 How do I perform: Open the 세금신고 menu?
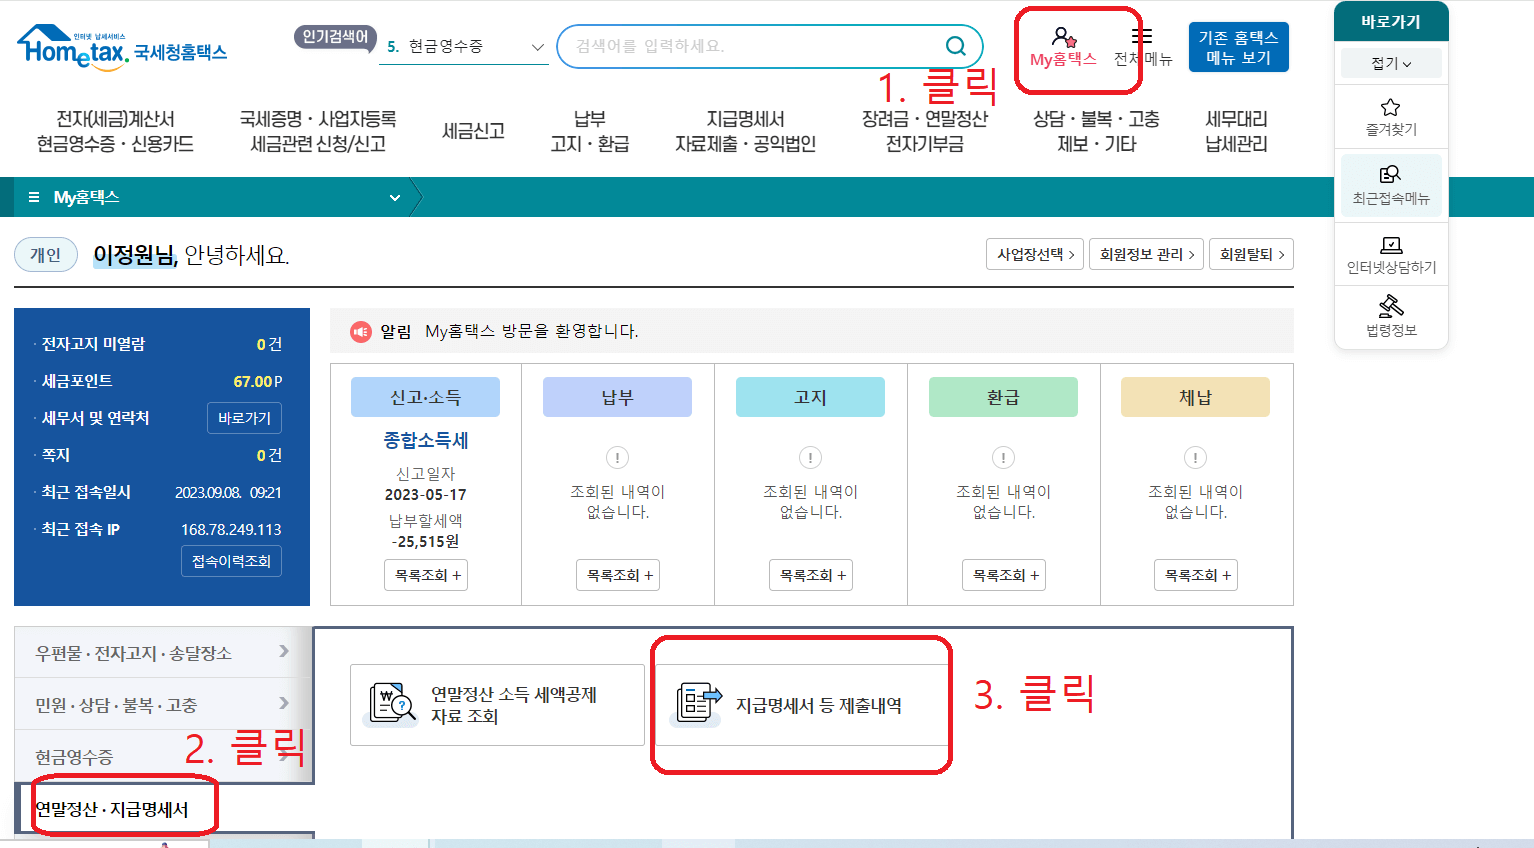[x=473, y=130]
